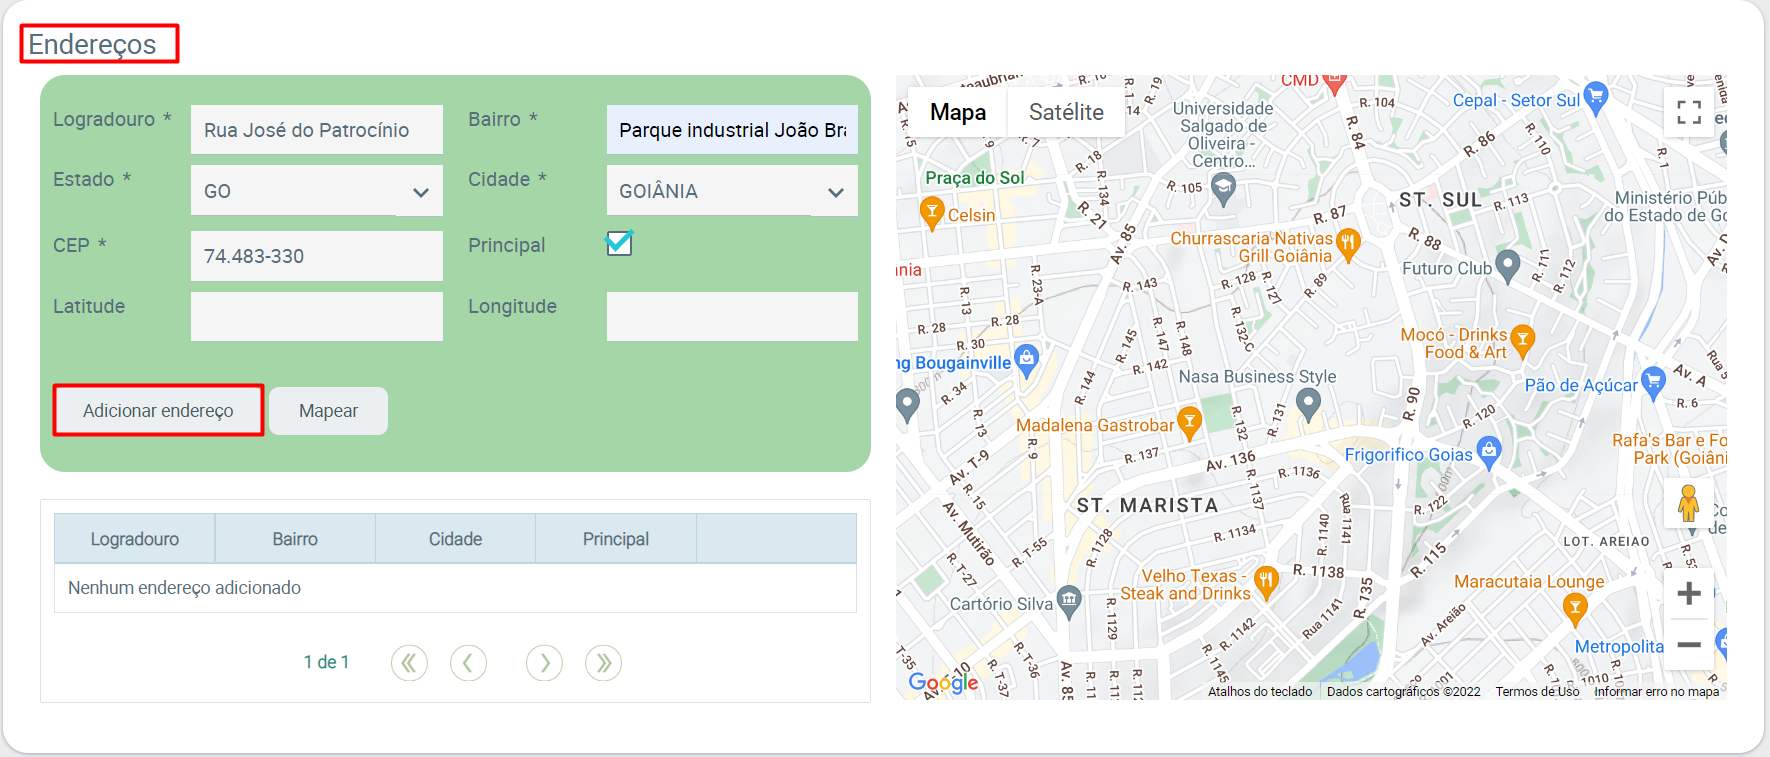The image size is (1770, 757).
Task: Open Termos de Uso link
Action: pyautogui.click(x=1538, y=692)
